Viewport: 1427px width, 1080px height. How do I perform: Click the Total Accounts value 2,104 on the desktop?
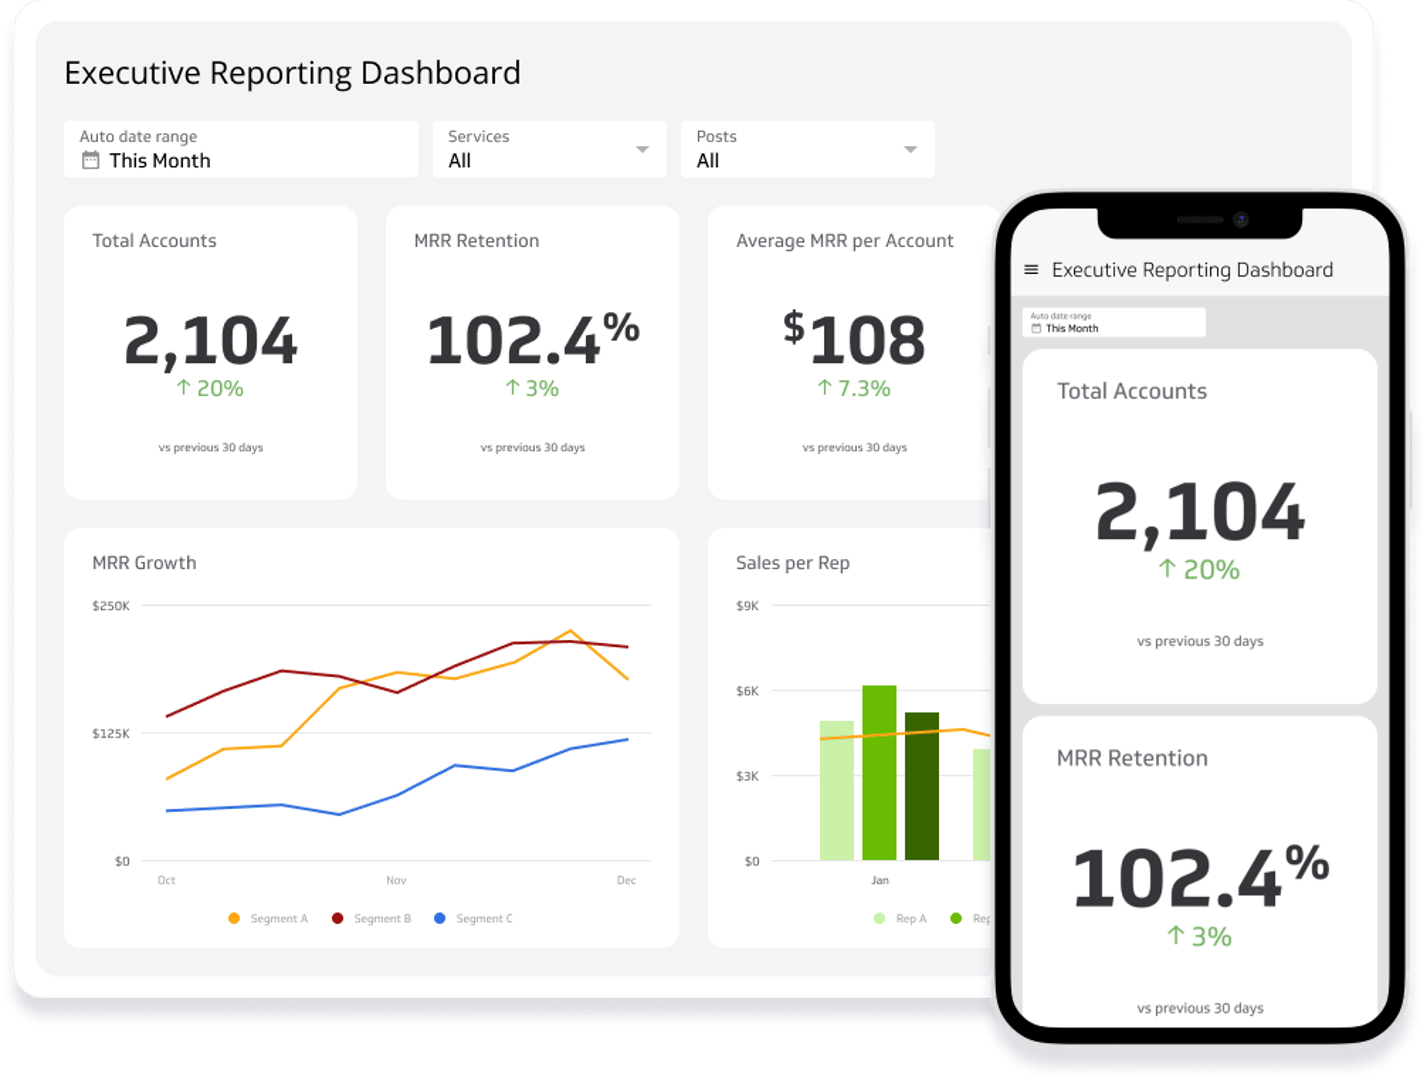tap(211, 341)
